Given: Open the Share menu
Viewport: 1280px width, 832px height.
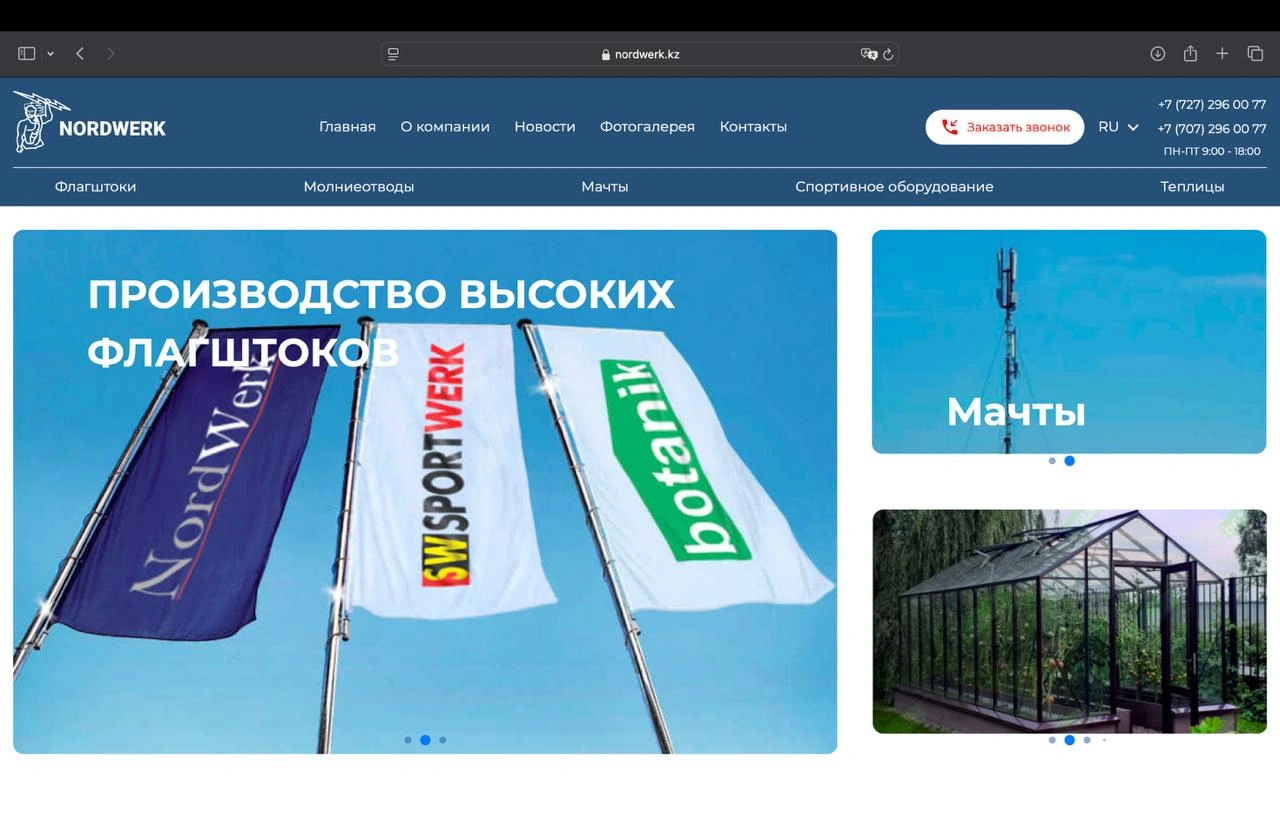Looking at the screenshot, I should click(x=1190, y=54).
